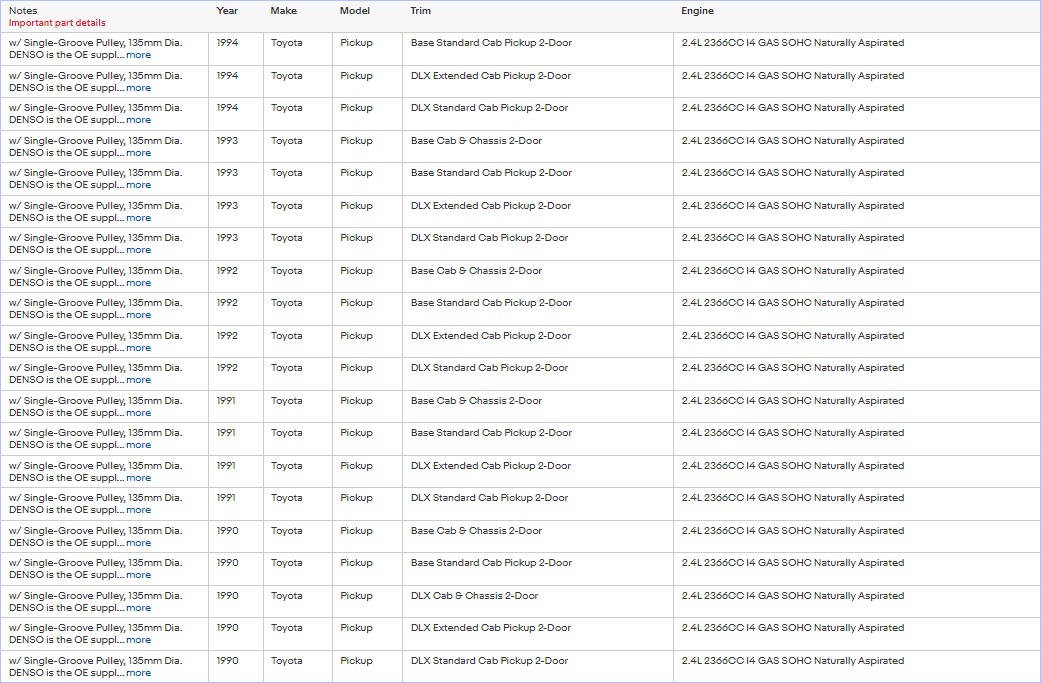Click 'Toyota' in 1993 Base Cab & Chassis row
Viewport: 1041px width, 683px height.
coord(286,141)
